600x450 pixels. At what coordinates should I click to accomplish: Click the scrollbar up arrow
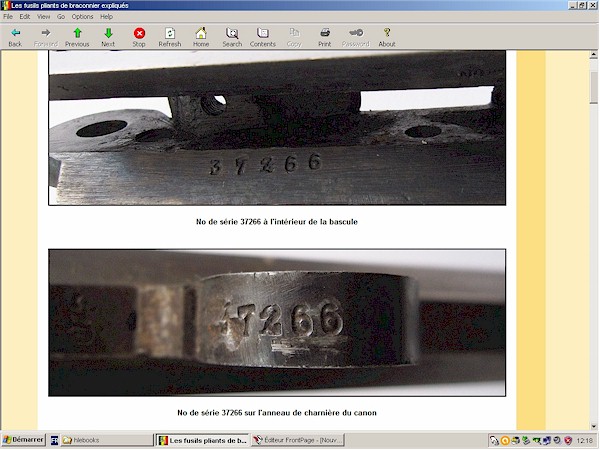(593, 55)
